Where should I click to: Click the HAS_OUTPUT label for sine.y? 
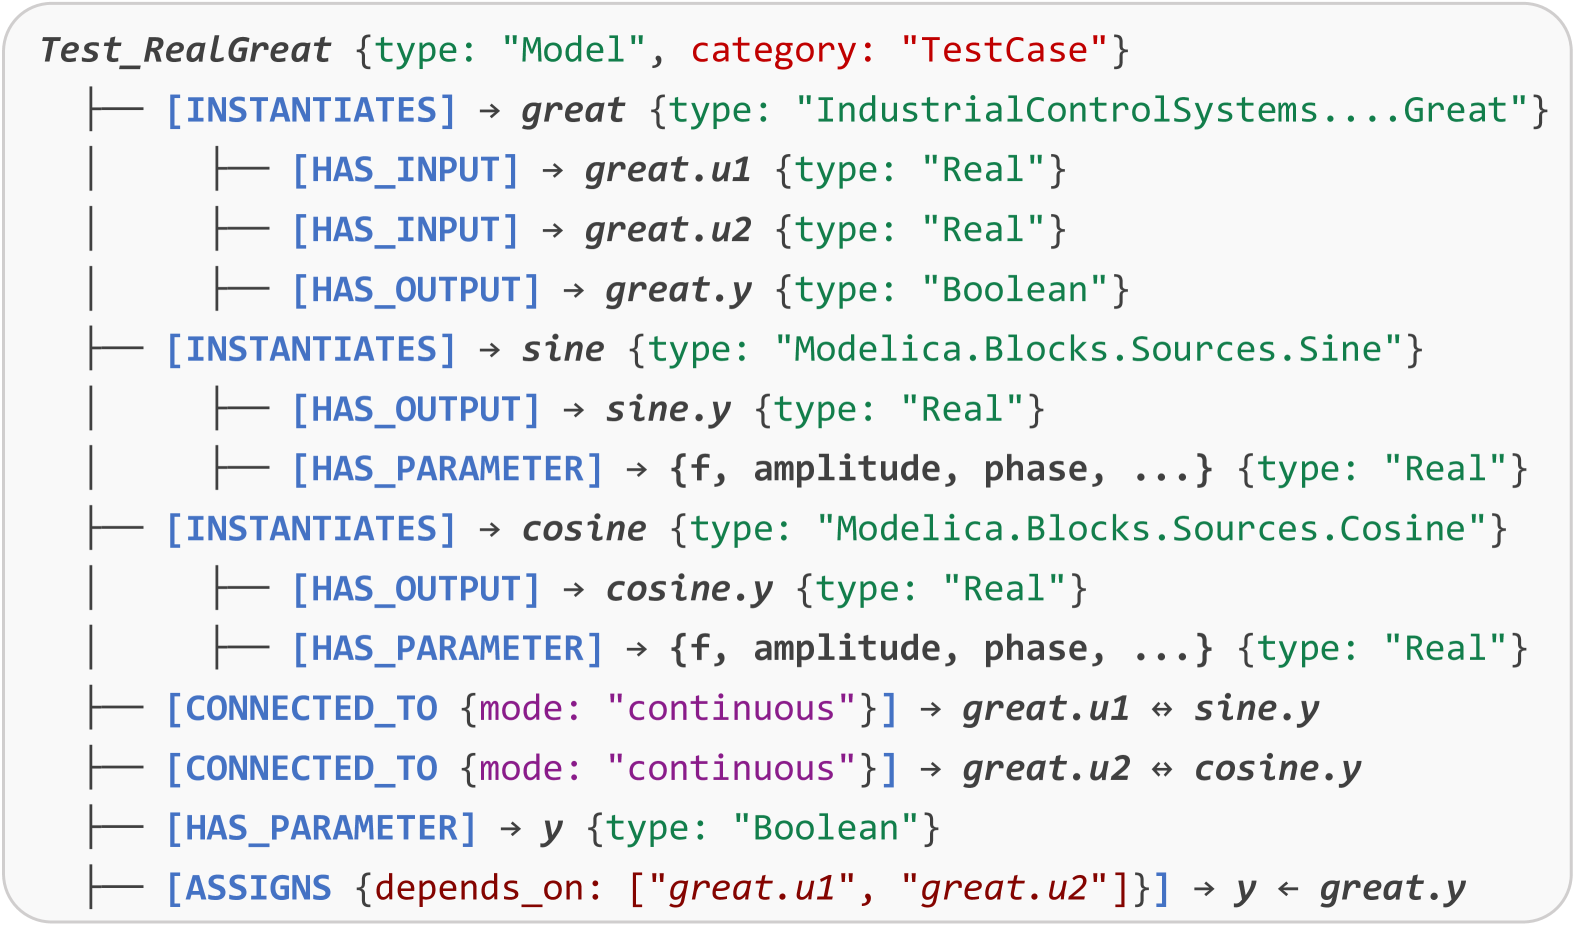[416, 409]
